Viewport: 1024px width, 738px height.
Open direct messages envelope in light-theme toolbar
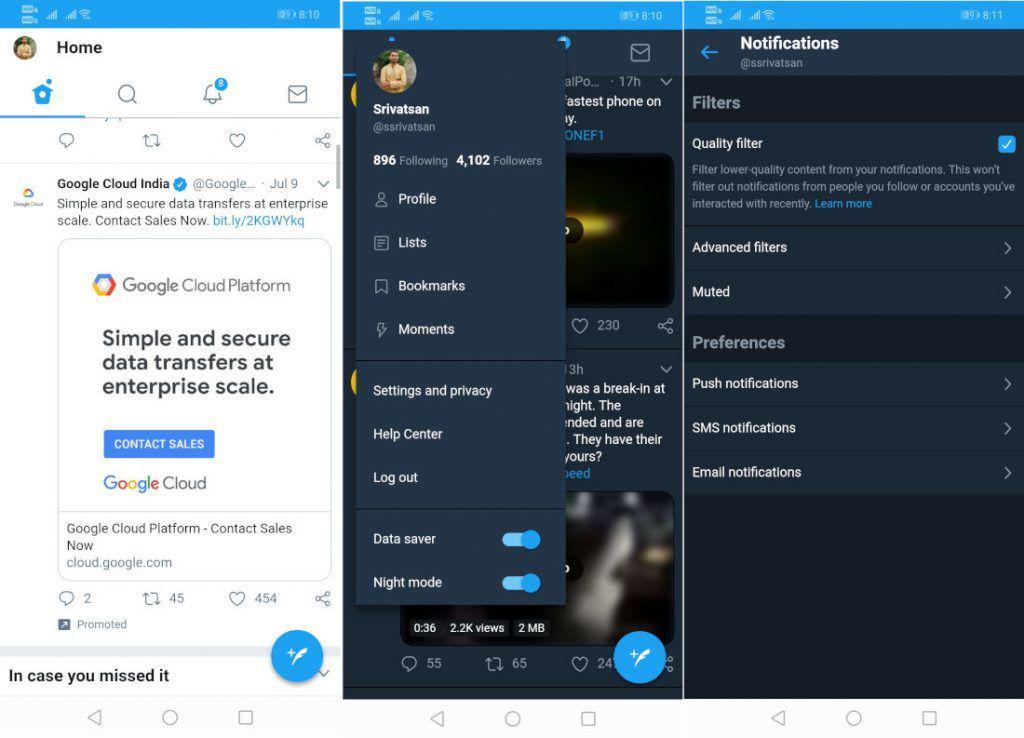tap(298, 94)
